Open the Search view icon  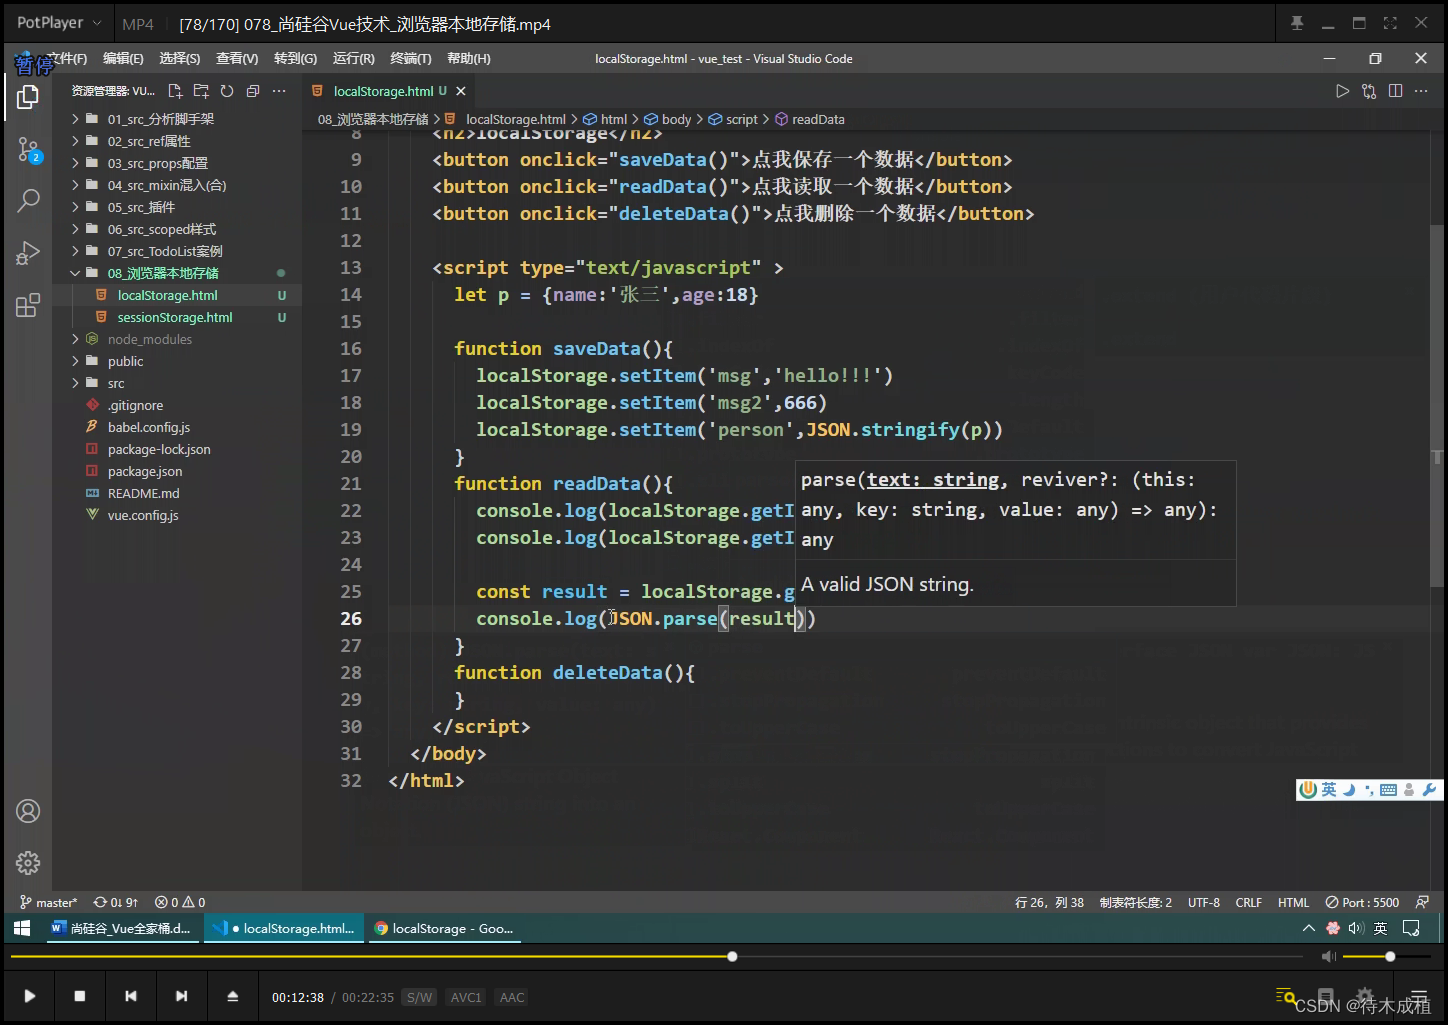[x=28, y=200]
